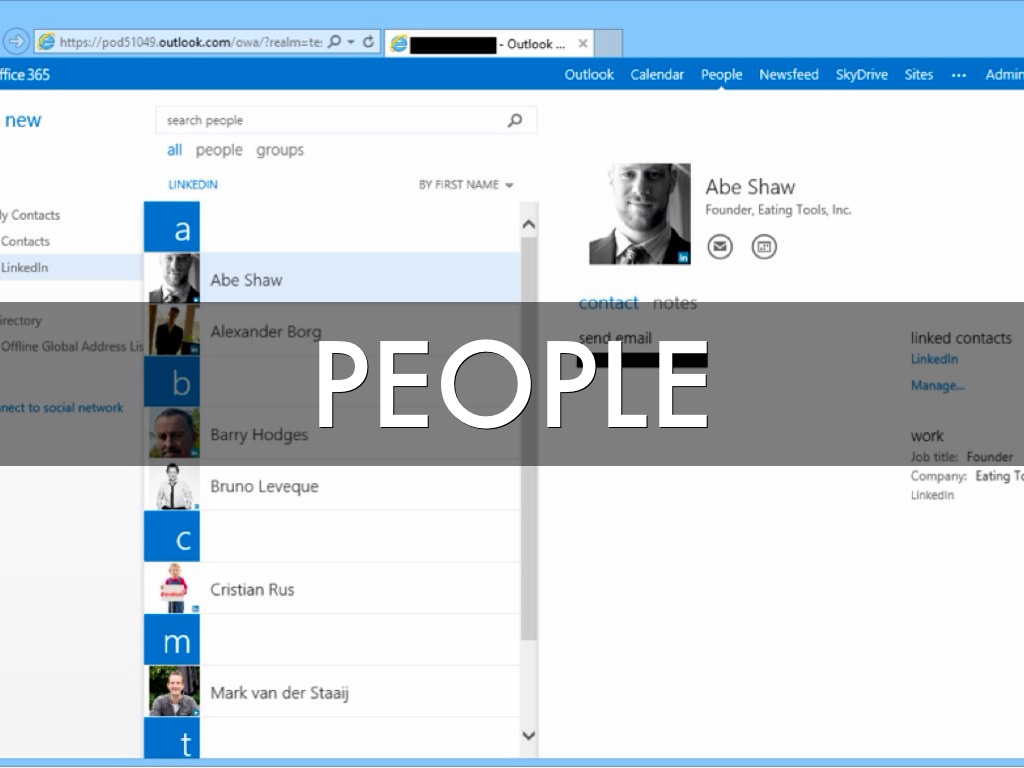Click in the search people input field
The image size is (1024, 768).
click(x=330, y=121)
